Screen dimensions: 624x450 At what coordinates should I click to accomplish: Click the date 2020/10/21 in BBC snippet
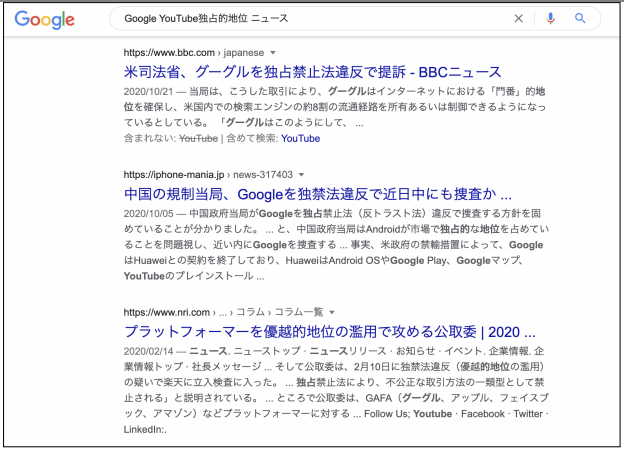click(x=148, y=92)
